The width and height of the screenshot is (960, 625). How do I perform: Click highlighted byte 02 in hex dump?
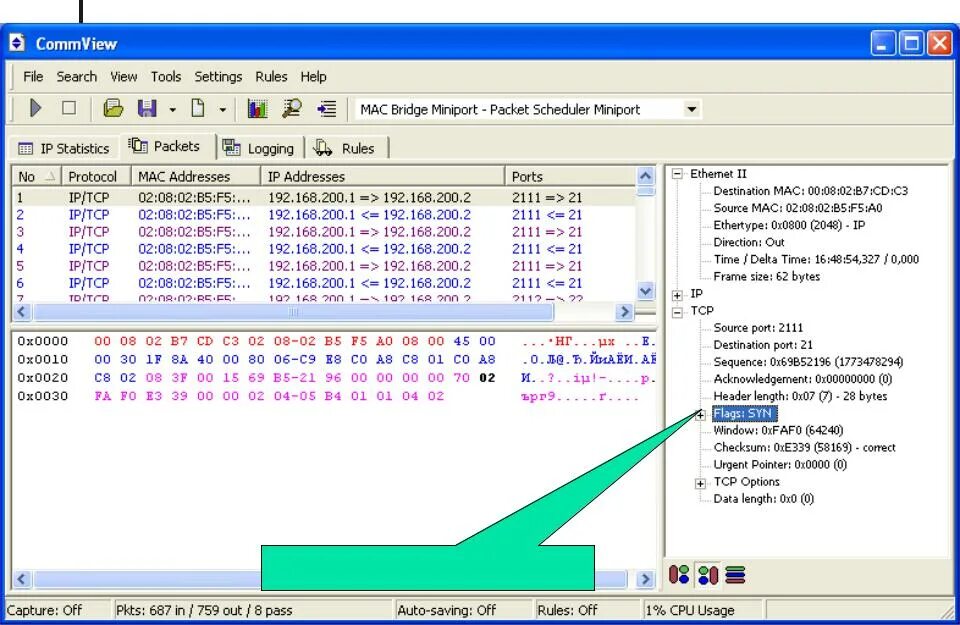coord(487,378)
